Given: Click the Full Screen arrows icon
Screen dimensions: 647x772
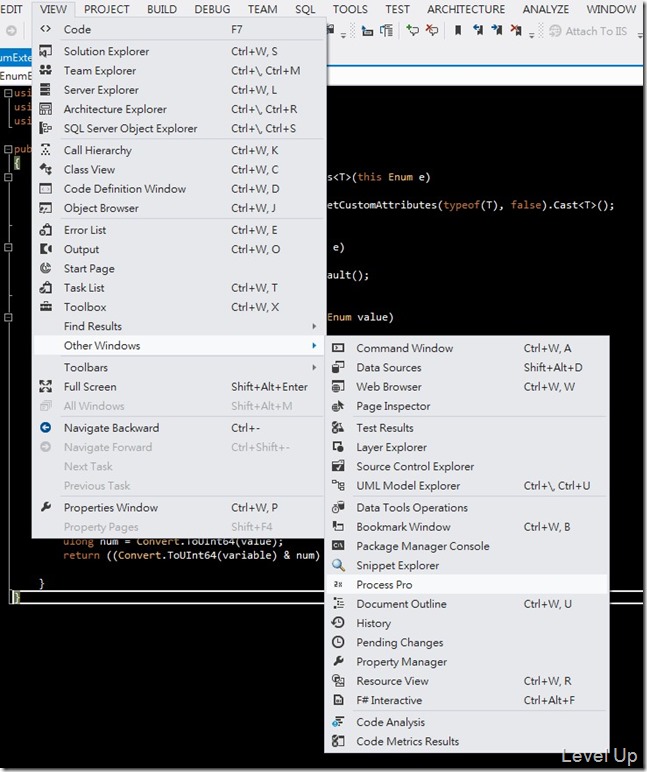Looking at the screenshot, I should [46, 386].
